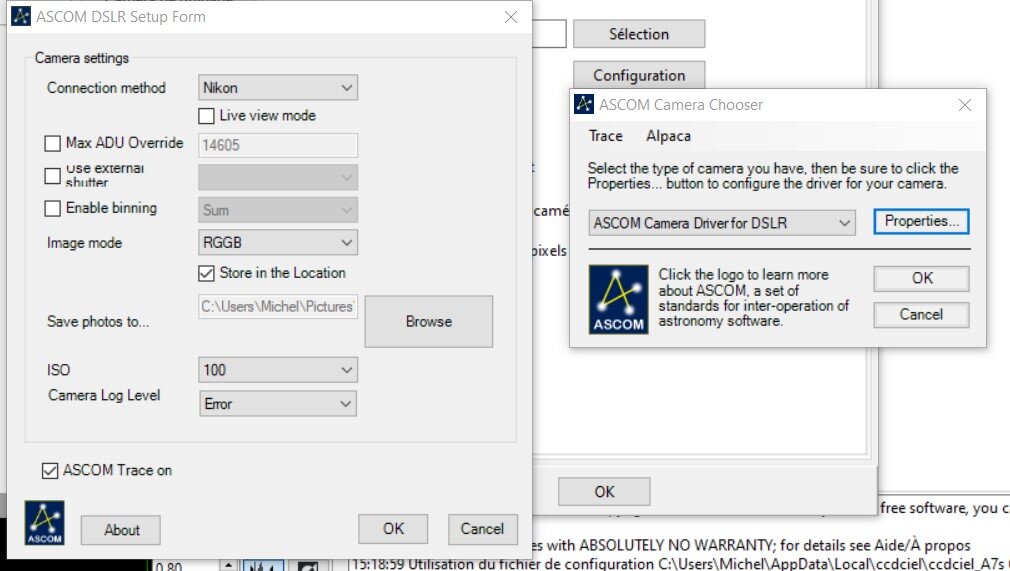Click Properties... in Camera Chooser
Image resolution: width=1010 pixels, height=571 pixels.
pos(921,222)
